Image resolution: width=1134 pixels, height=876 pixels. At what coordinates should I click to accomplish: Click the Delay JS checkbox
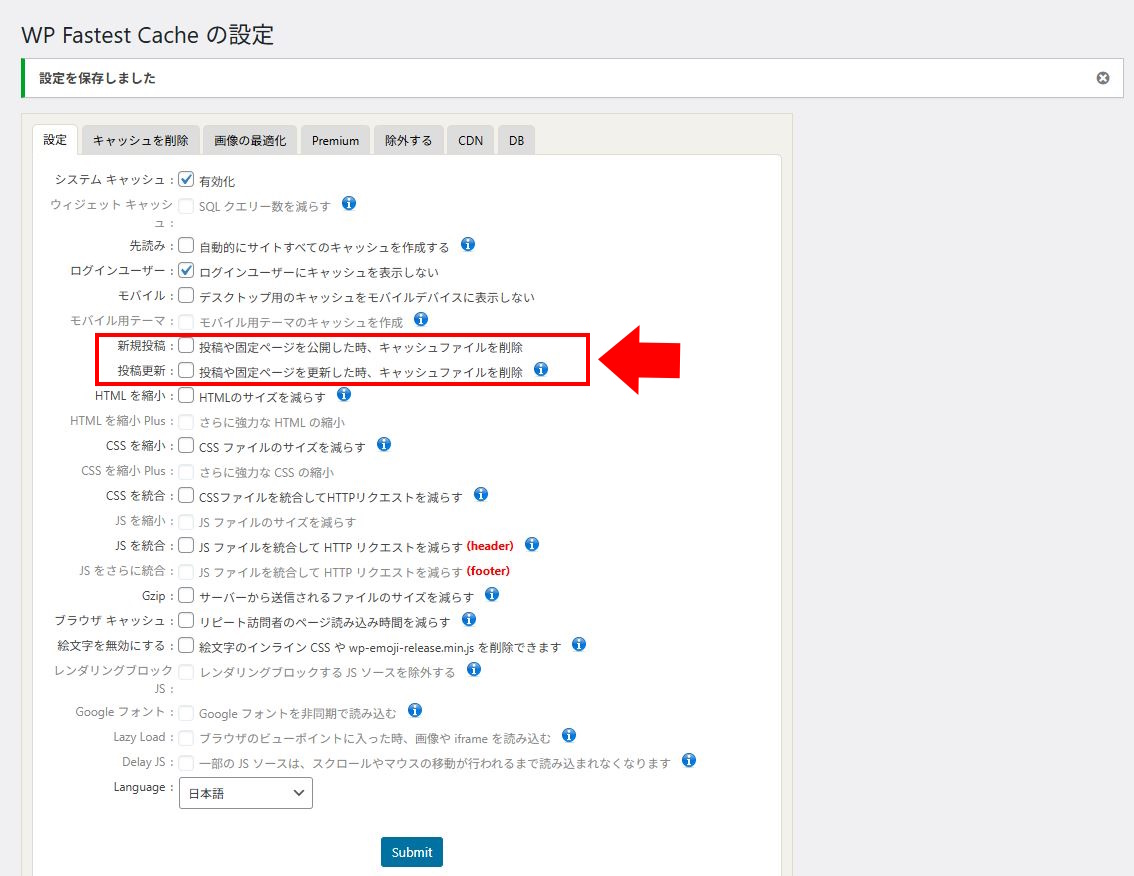[186, 763]
